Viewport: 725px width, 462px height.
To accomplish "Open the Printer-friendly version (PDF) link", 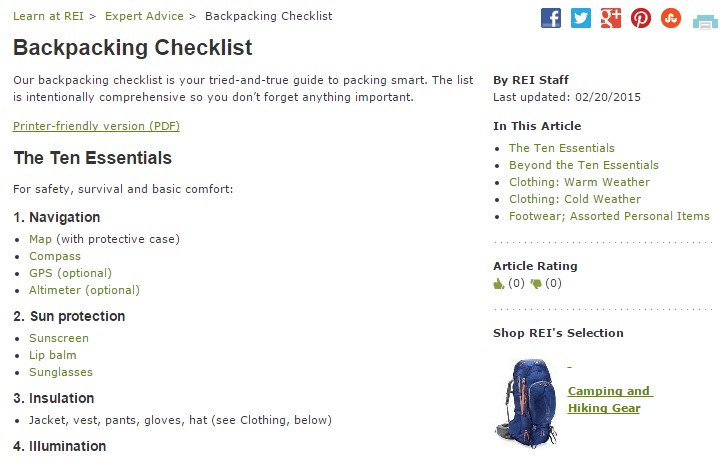I will pos(96,126).
